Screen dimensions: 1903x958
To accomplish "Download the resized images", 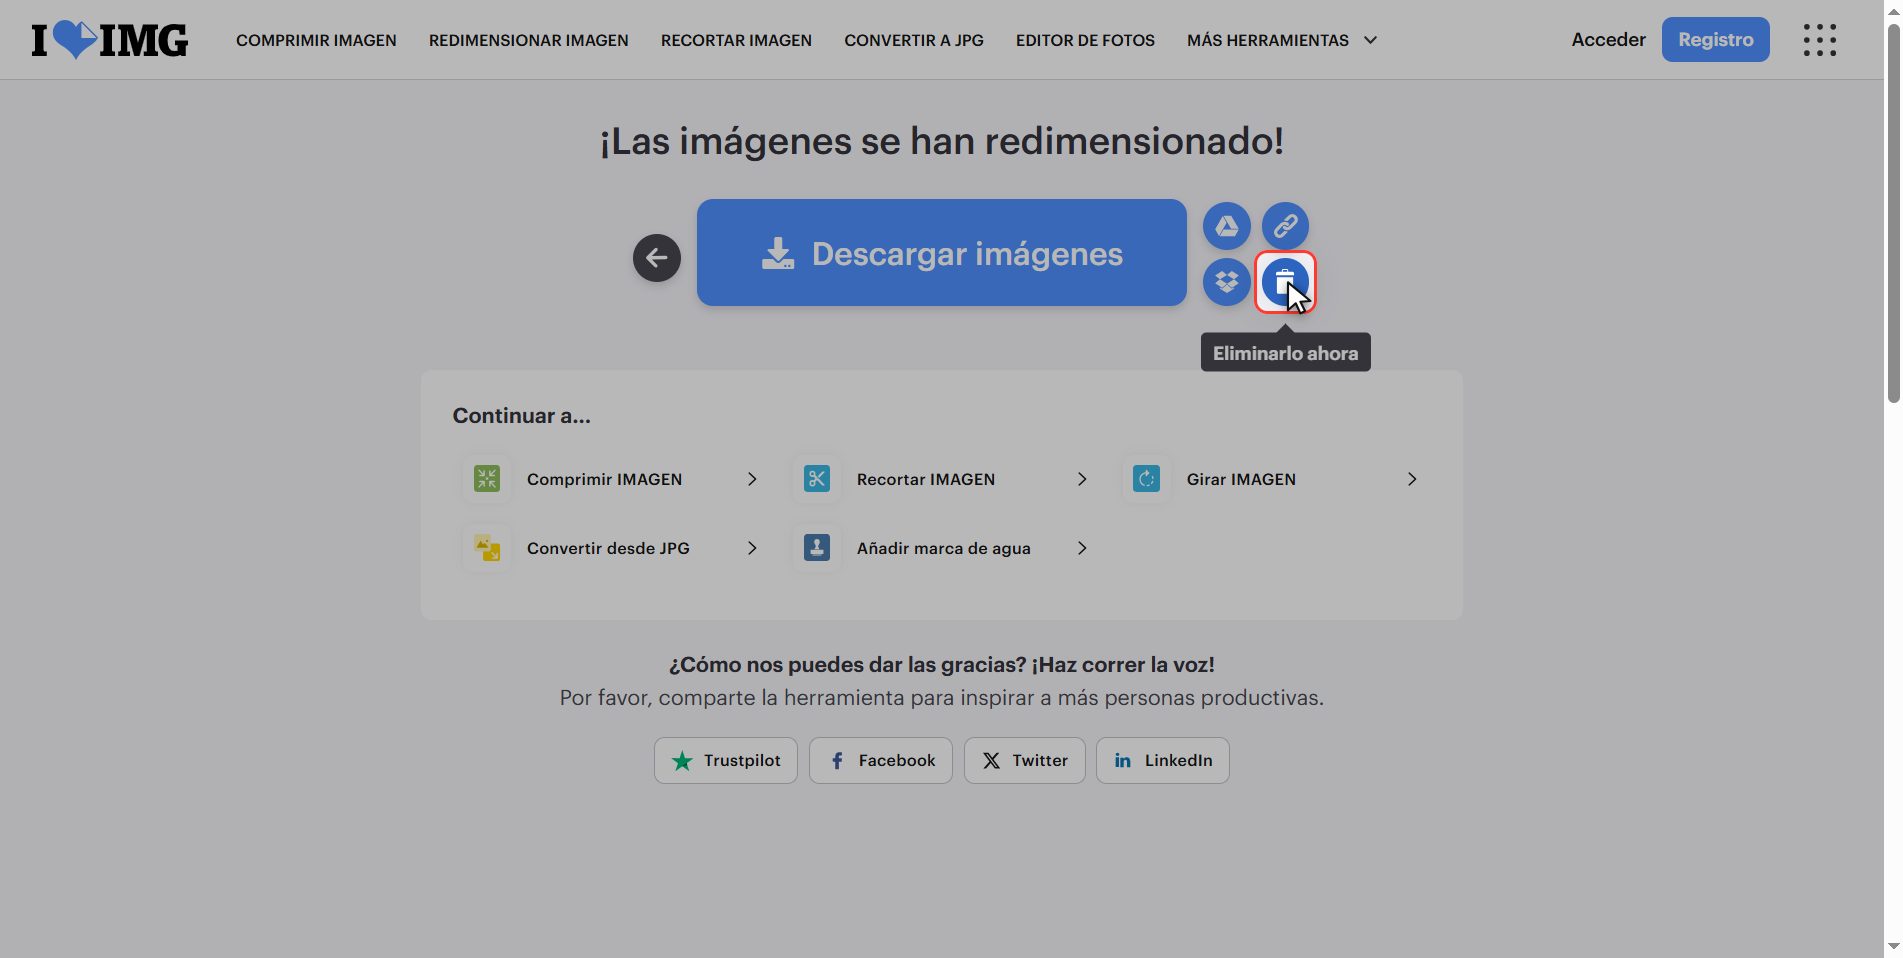I will (942, 253).
